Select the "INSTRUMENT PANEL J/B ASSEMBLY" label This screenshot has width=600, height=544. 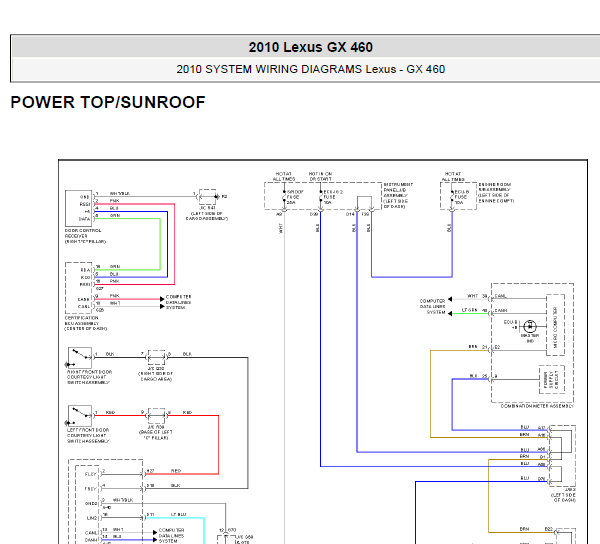[398, 190]
